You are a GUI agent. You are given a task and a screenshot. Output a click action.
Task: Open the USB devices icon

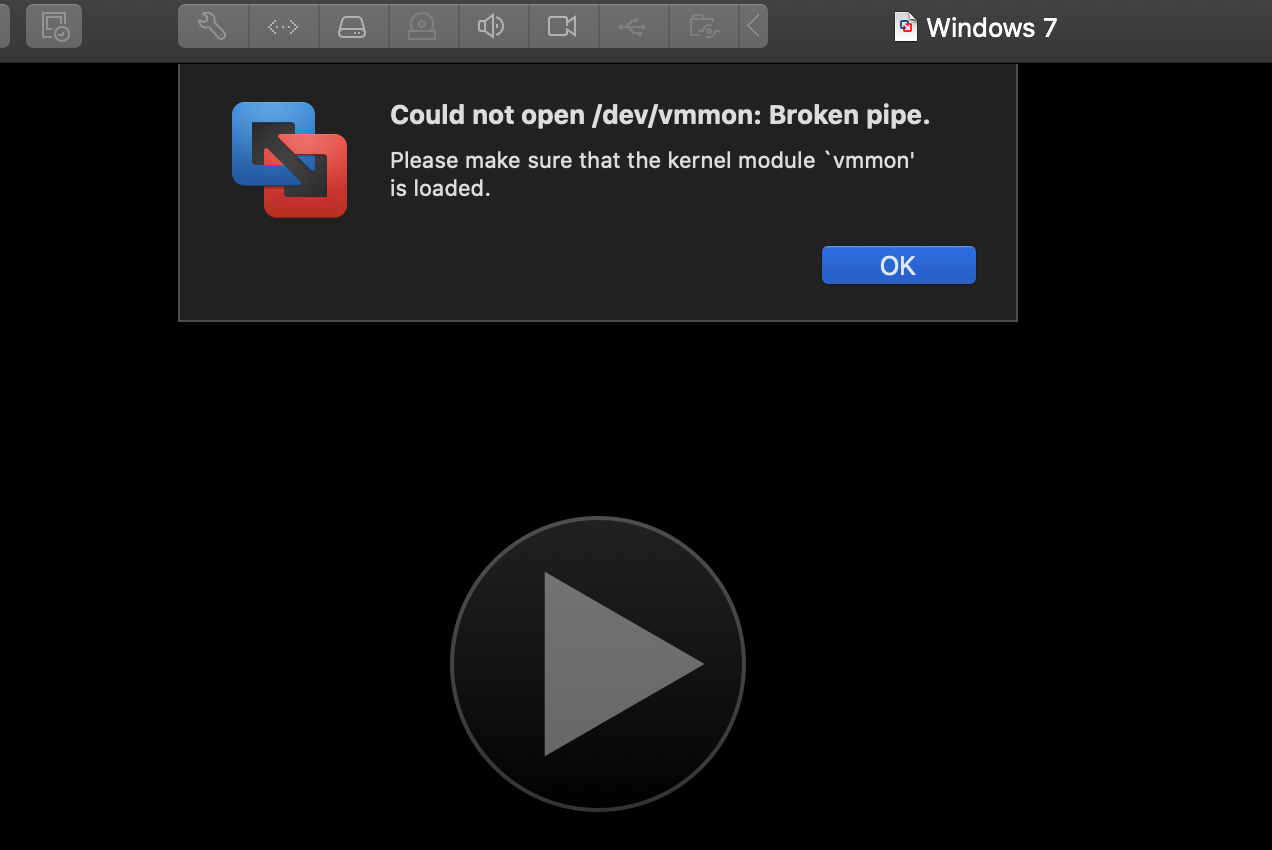coord(633,26)
